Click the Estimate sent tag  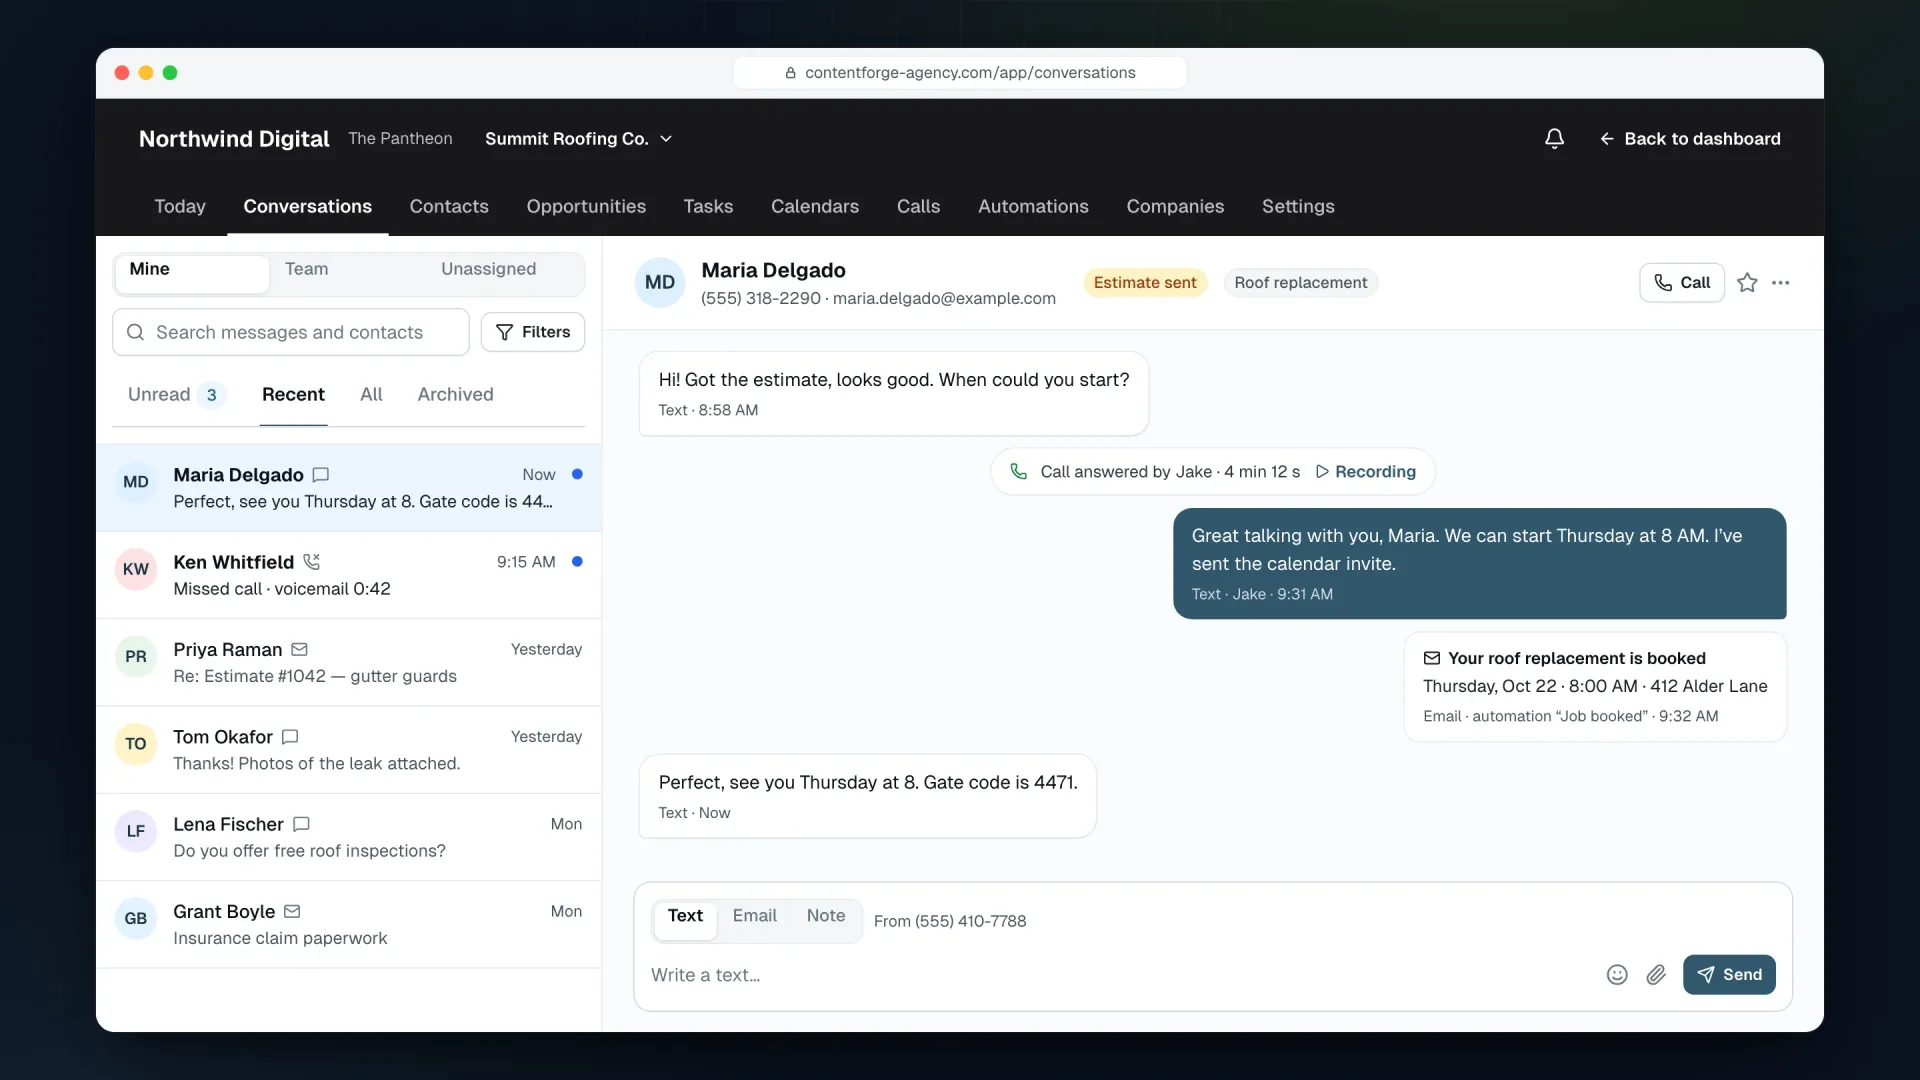click(x=1145, y=283)
